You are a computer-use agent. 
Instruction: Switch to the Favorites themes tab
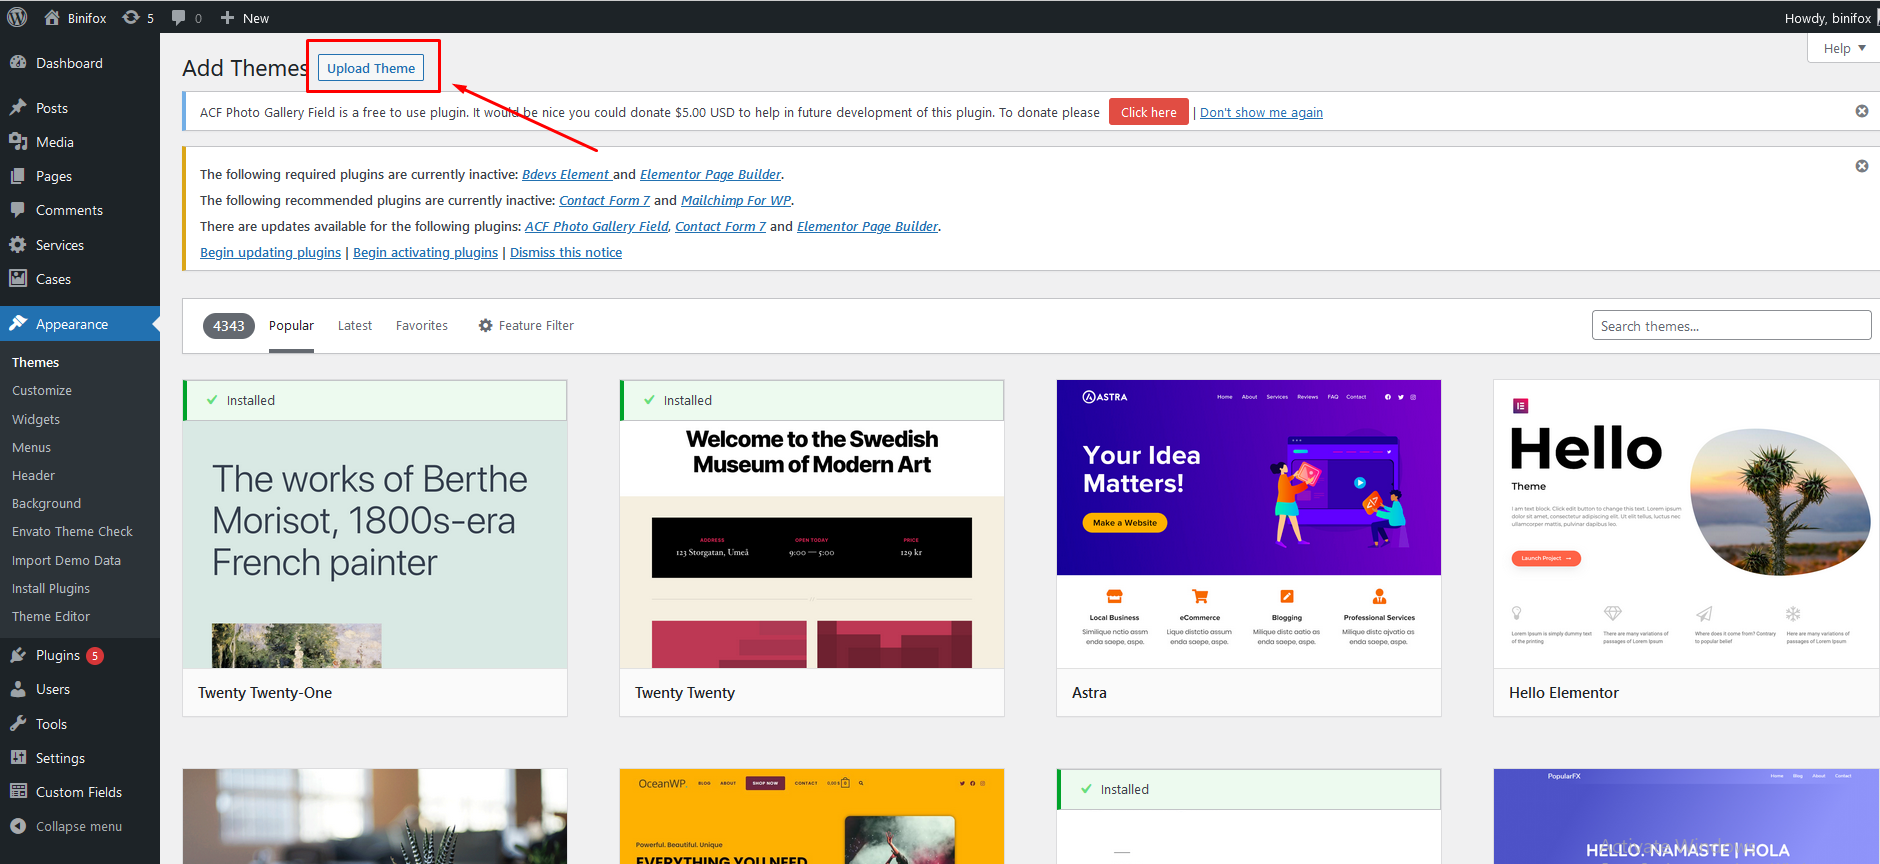pyautogui.click(x=421, y=326)
